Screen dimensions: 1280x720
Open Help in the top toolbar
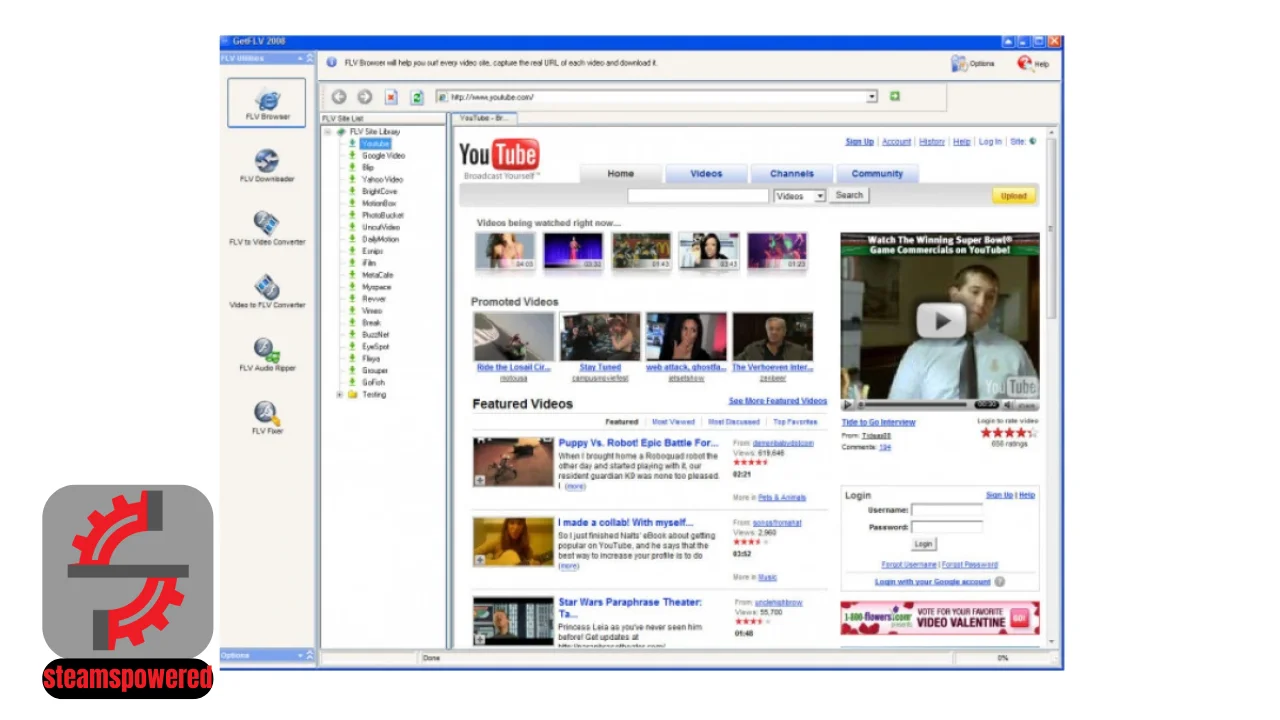(1033, 63)
